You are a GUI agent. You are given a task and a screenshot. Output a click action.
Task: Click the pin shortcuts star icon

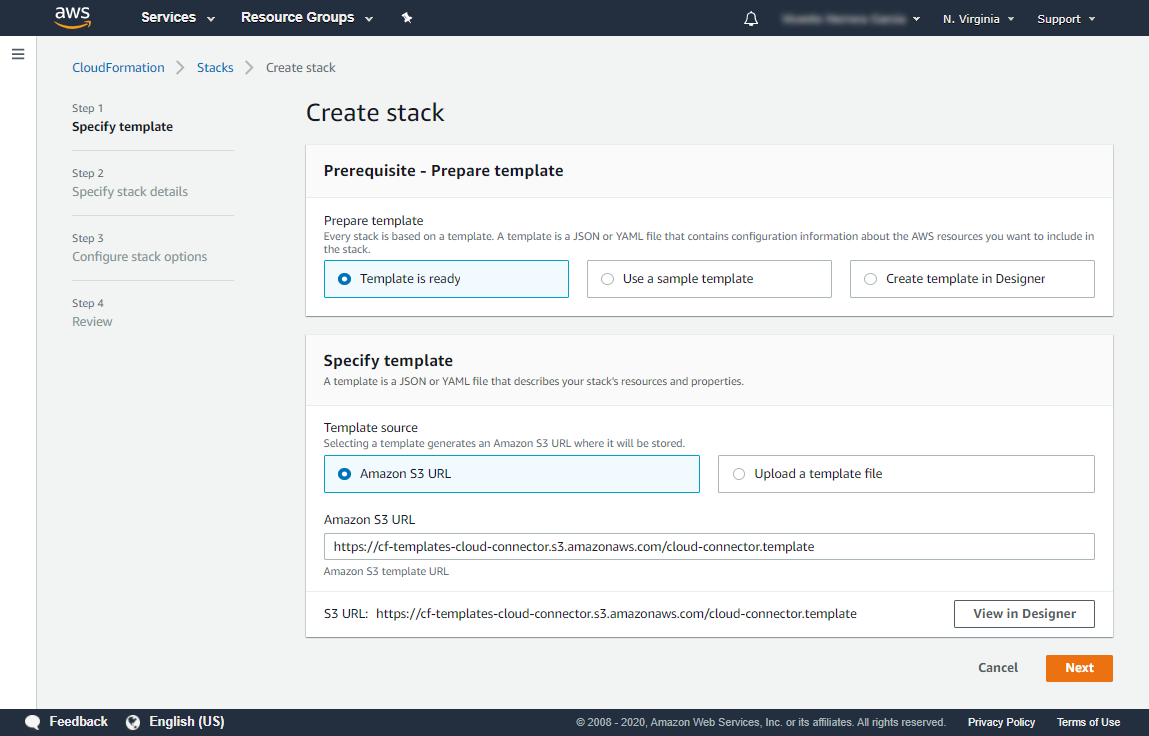(407, 18)
